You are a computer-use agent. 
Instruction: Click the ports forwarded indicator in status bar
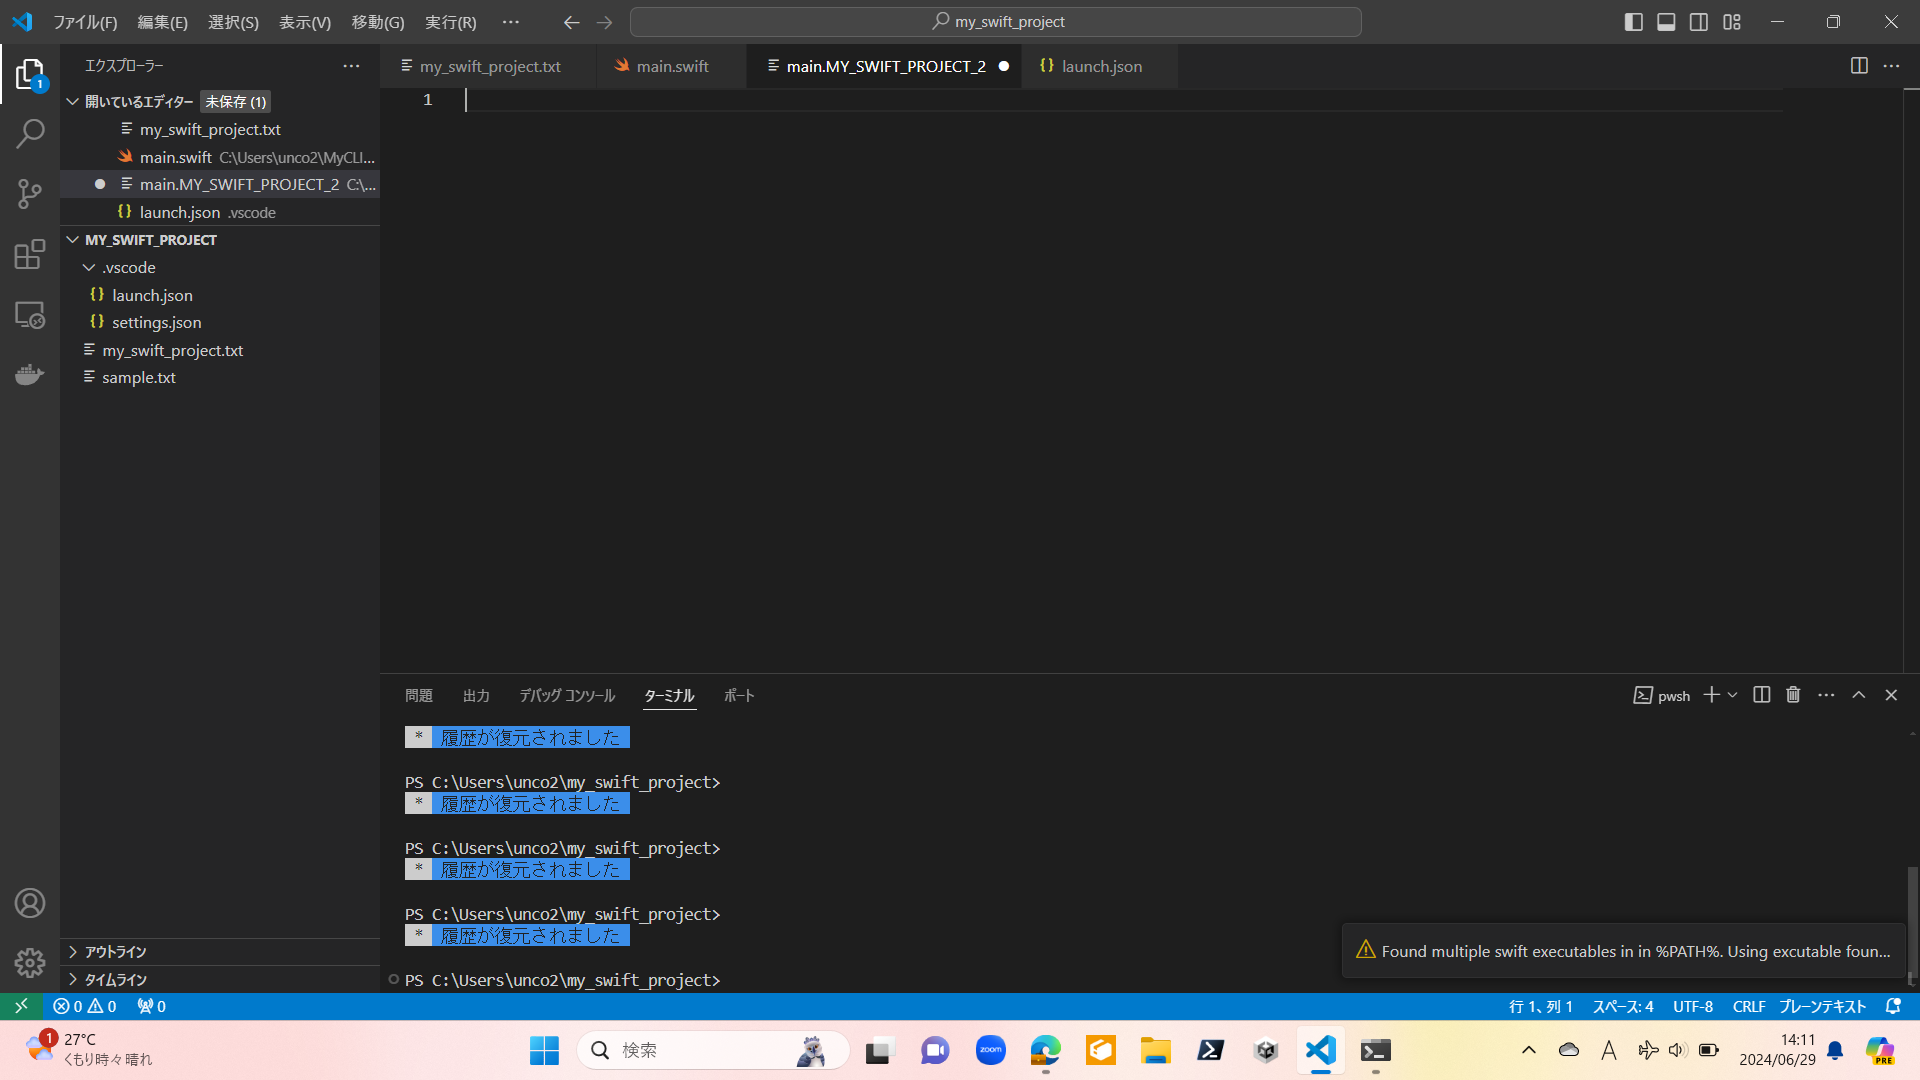pyautogui.click(x=151, y=1006)
